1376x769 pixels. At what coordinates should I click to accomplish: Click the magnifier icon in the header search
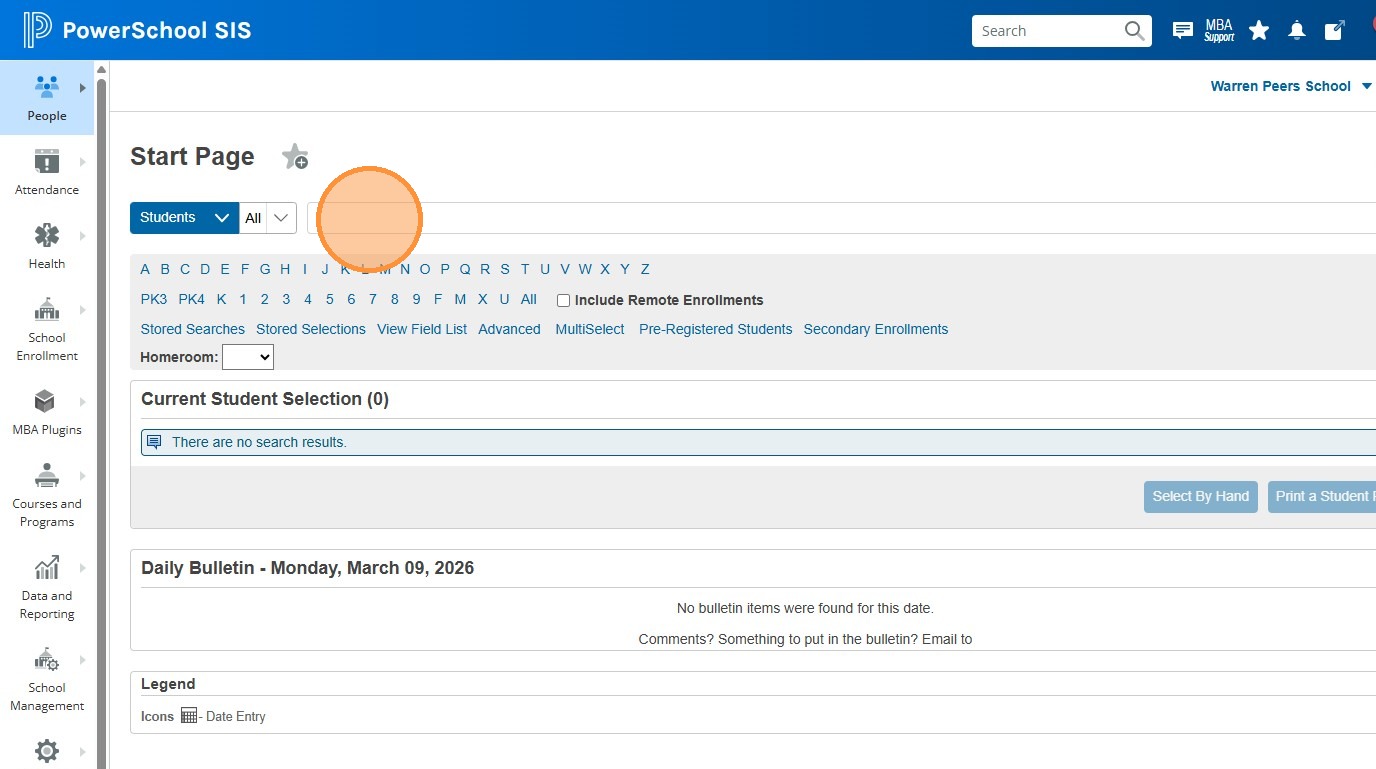click(x=1134, y=31)
